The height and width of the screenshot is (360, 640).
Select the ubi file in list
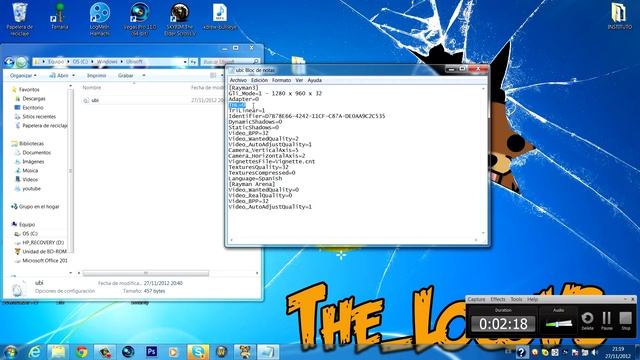pos(95,100)
